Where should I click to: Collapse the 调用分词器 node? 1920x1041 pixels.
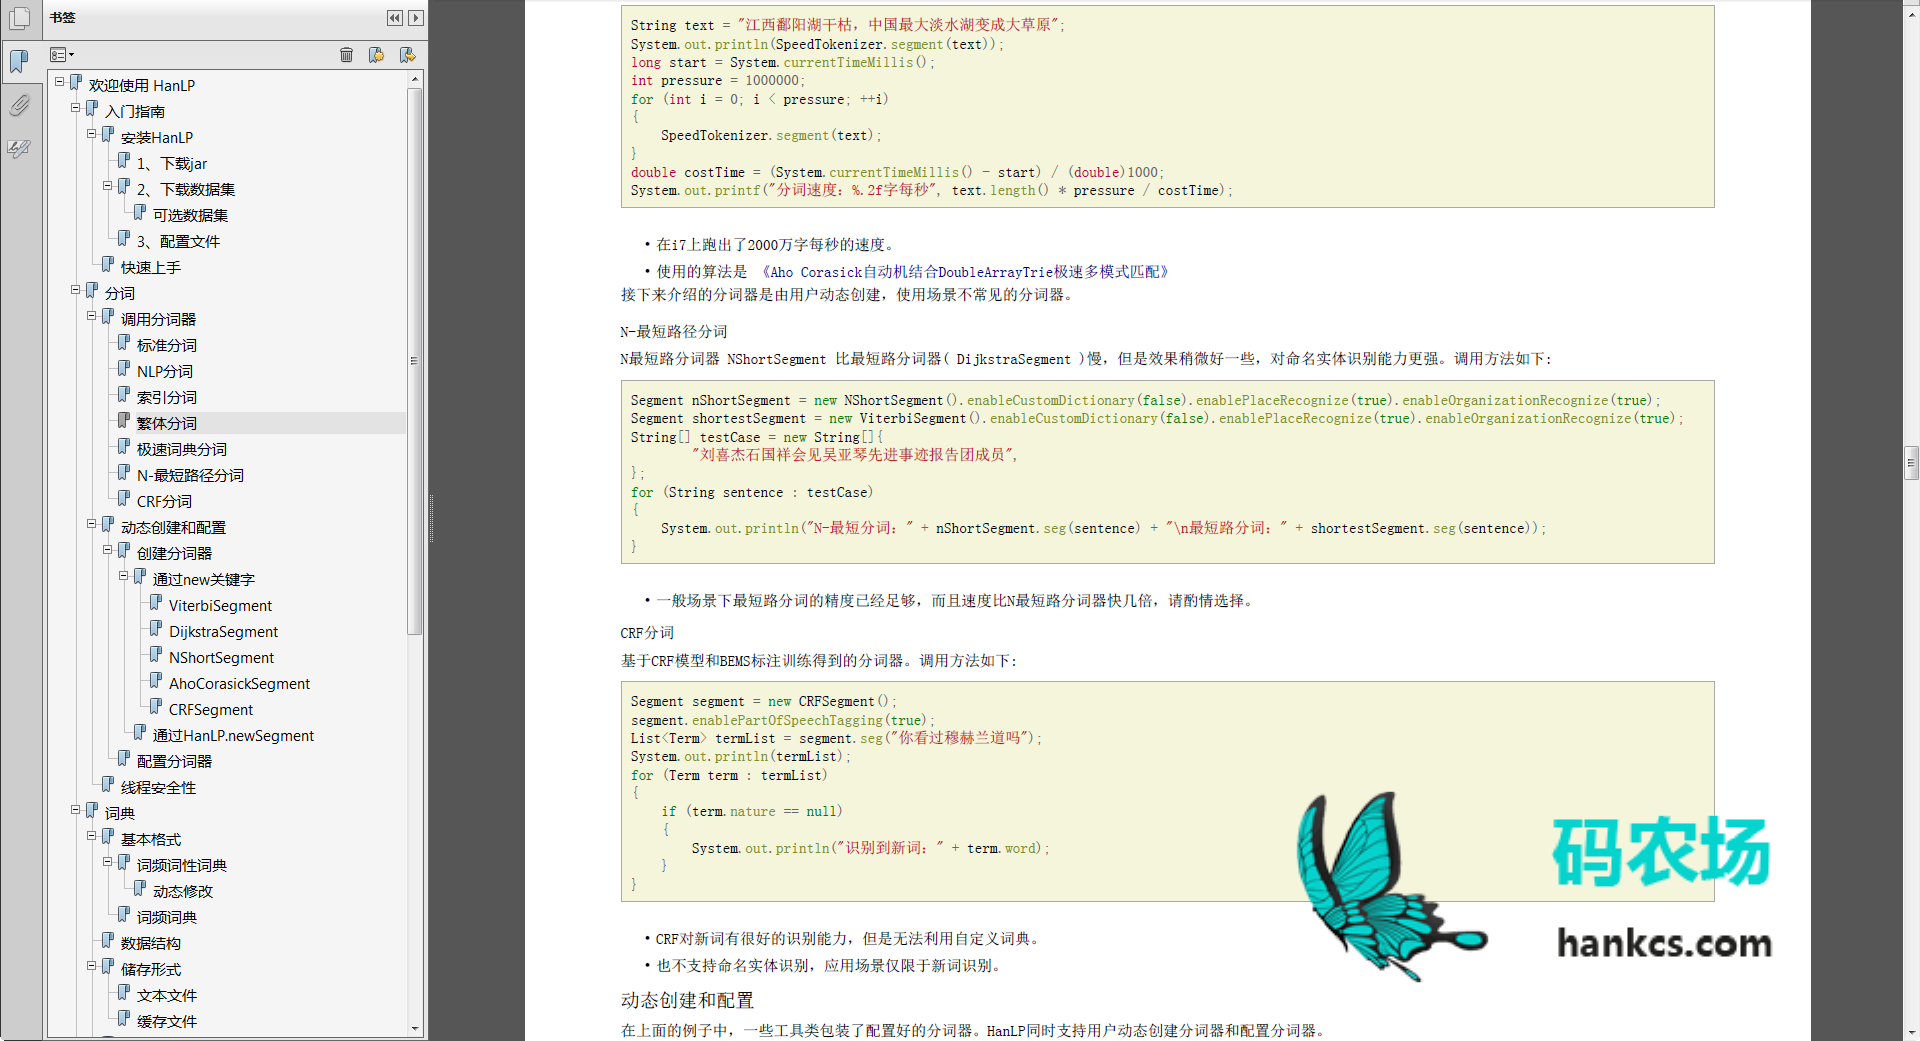pyautogui.click(x=92, y=316)
